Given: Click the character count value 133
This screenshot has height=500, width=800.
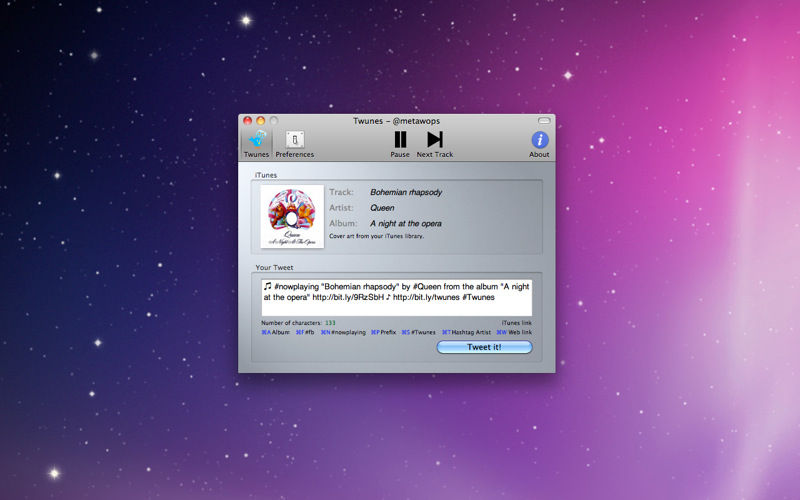Looking at the screenshot, I should [330, 323].
